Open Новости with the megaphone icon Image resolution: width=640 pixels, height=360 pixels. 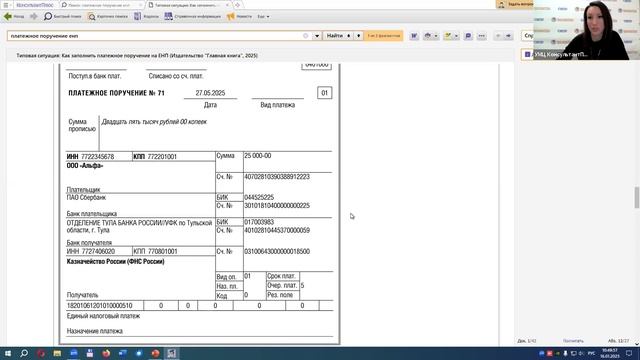239,16
